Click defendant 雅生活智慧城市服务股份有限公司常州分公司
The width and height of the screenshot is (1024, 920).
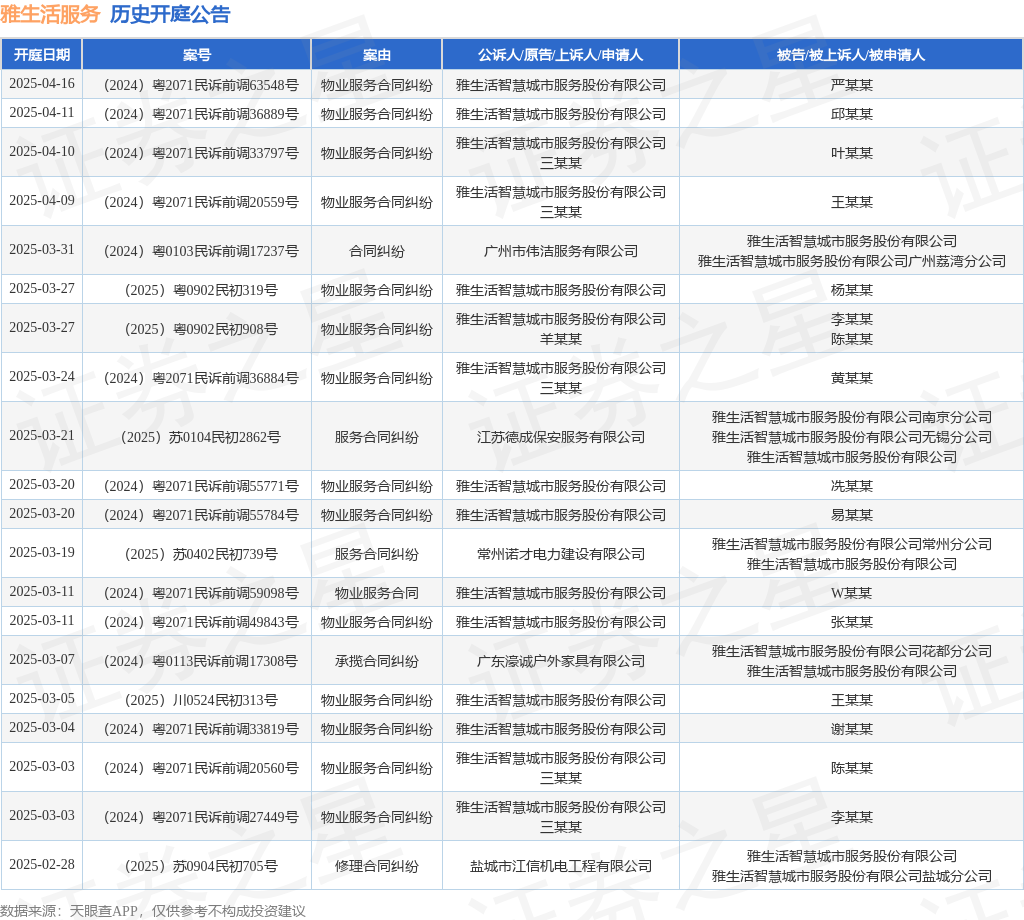[852, 545]
